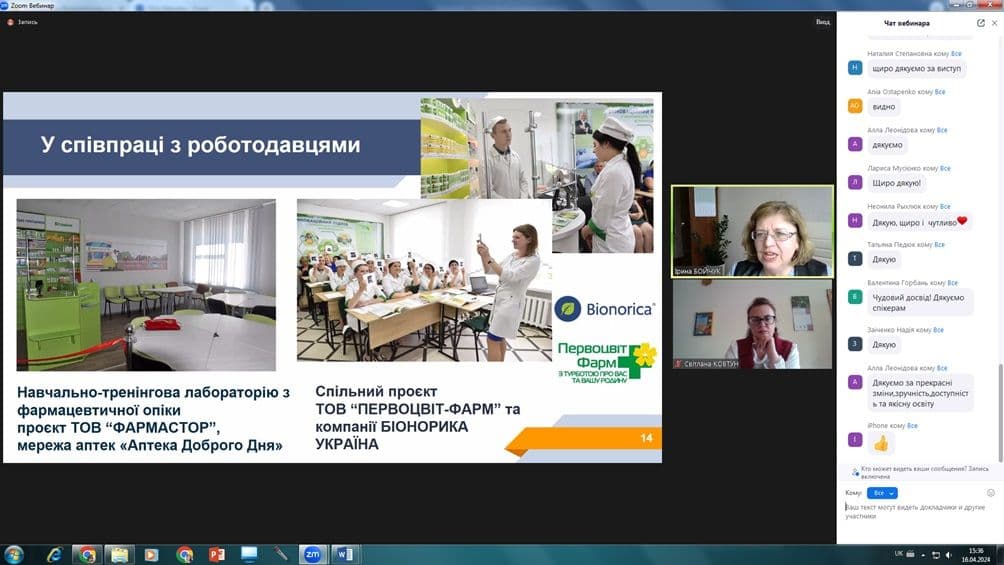The width and height of the screenshot is (1004, 565).
Task: Select Ірина БОЙЧУК's video tile
Action: pos(752,231)
